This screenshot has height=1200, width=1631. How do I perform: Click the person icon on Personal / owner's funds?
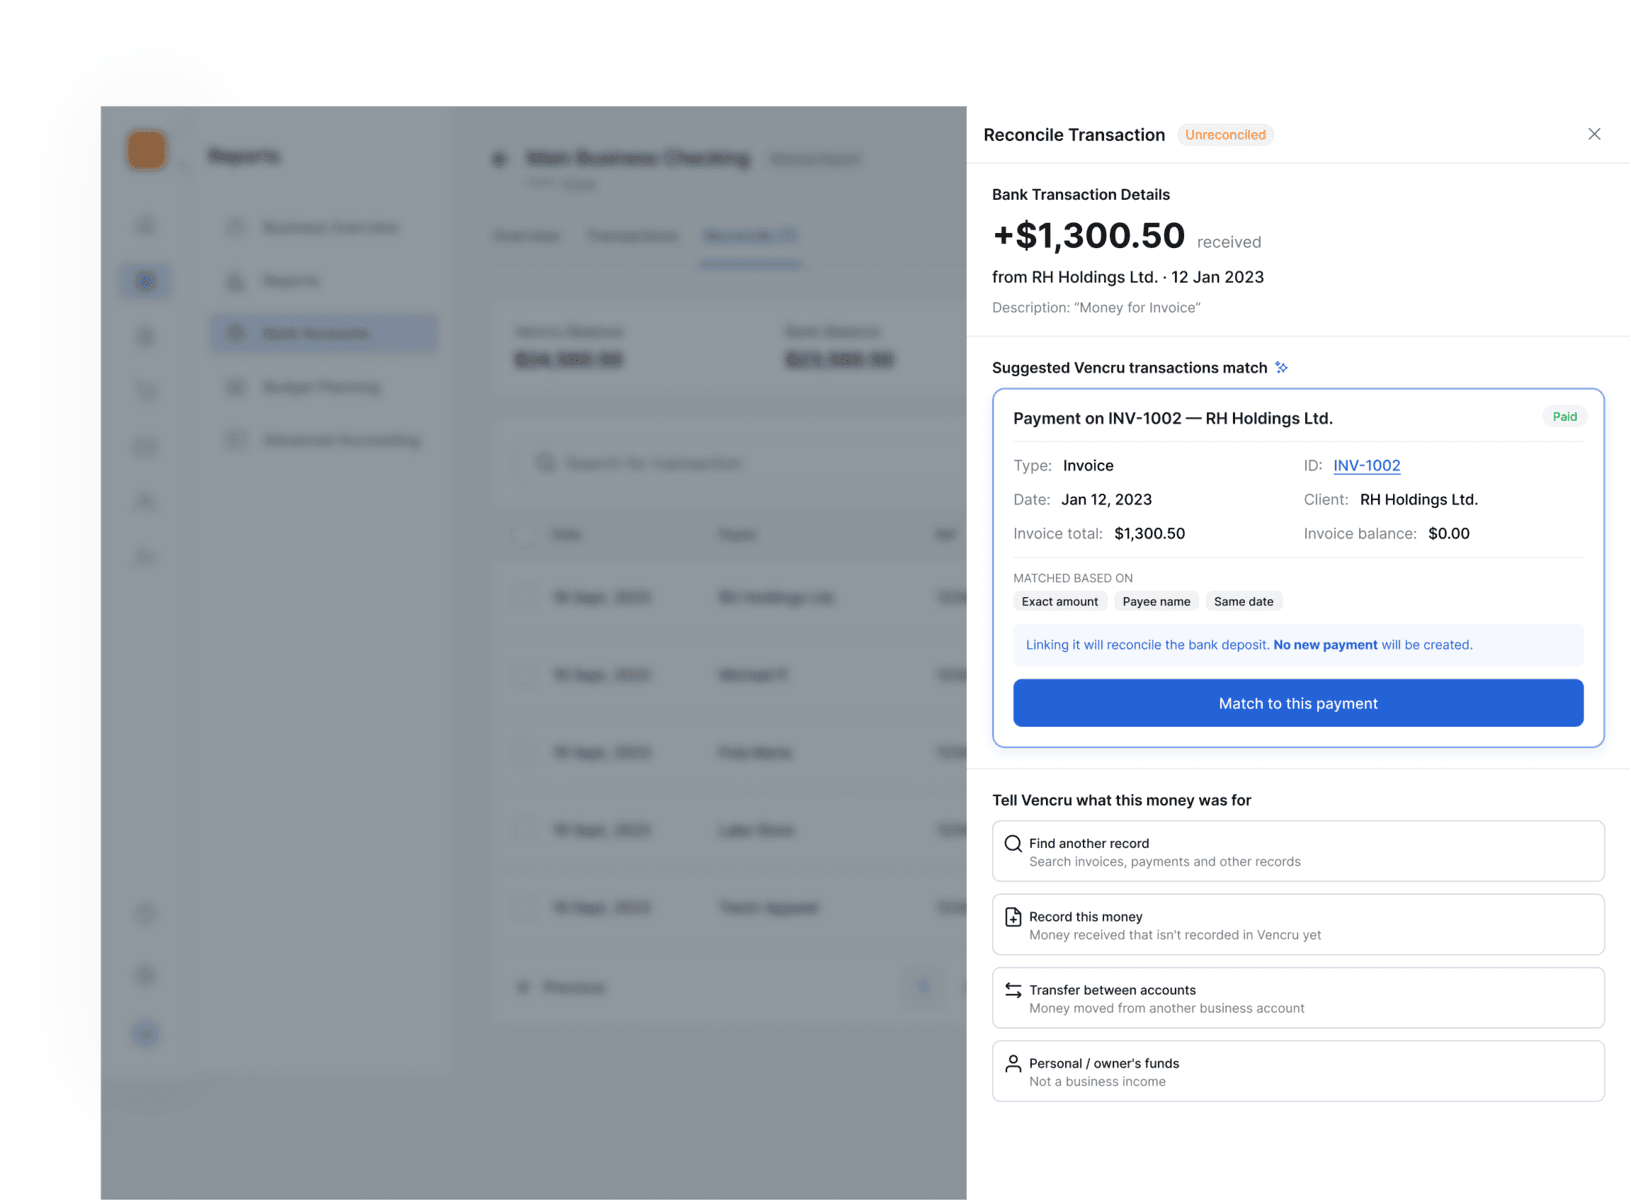(1013, 1063)
